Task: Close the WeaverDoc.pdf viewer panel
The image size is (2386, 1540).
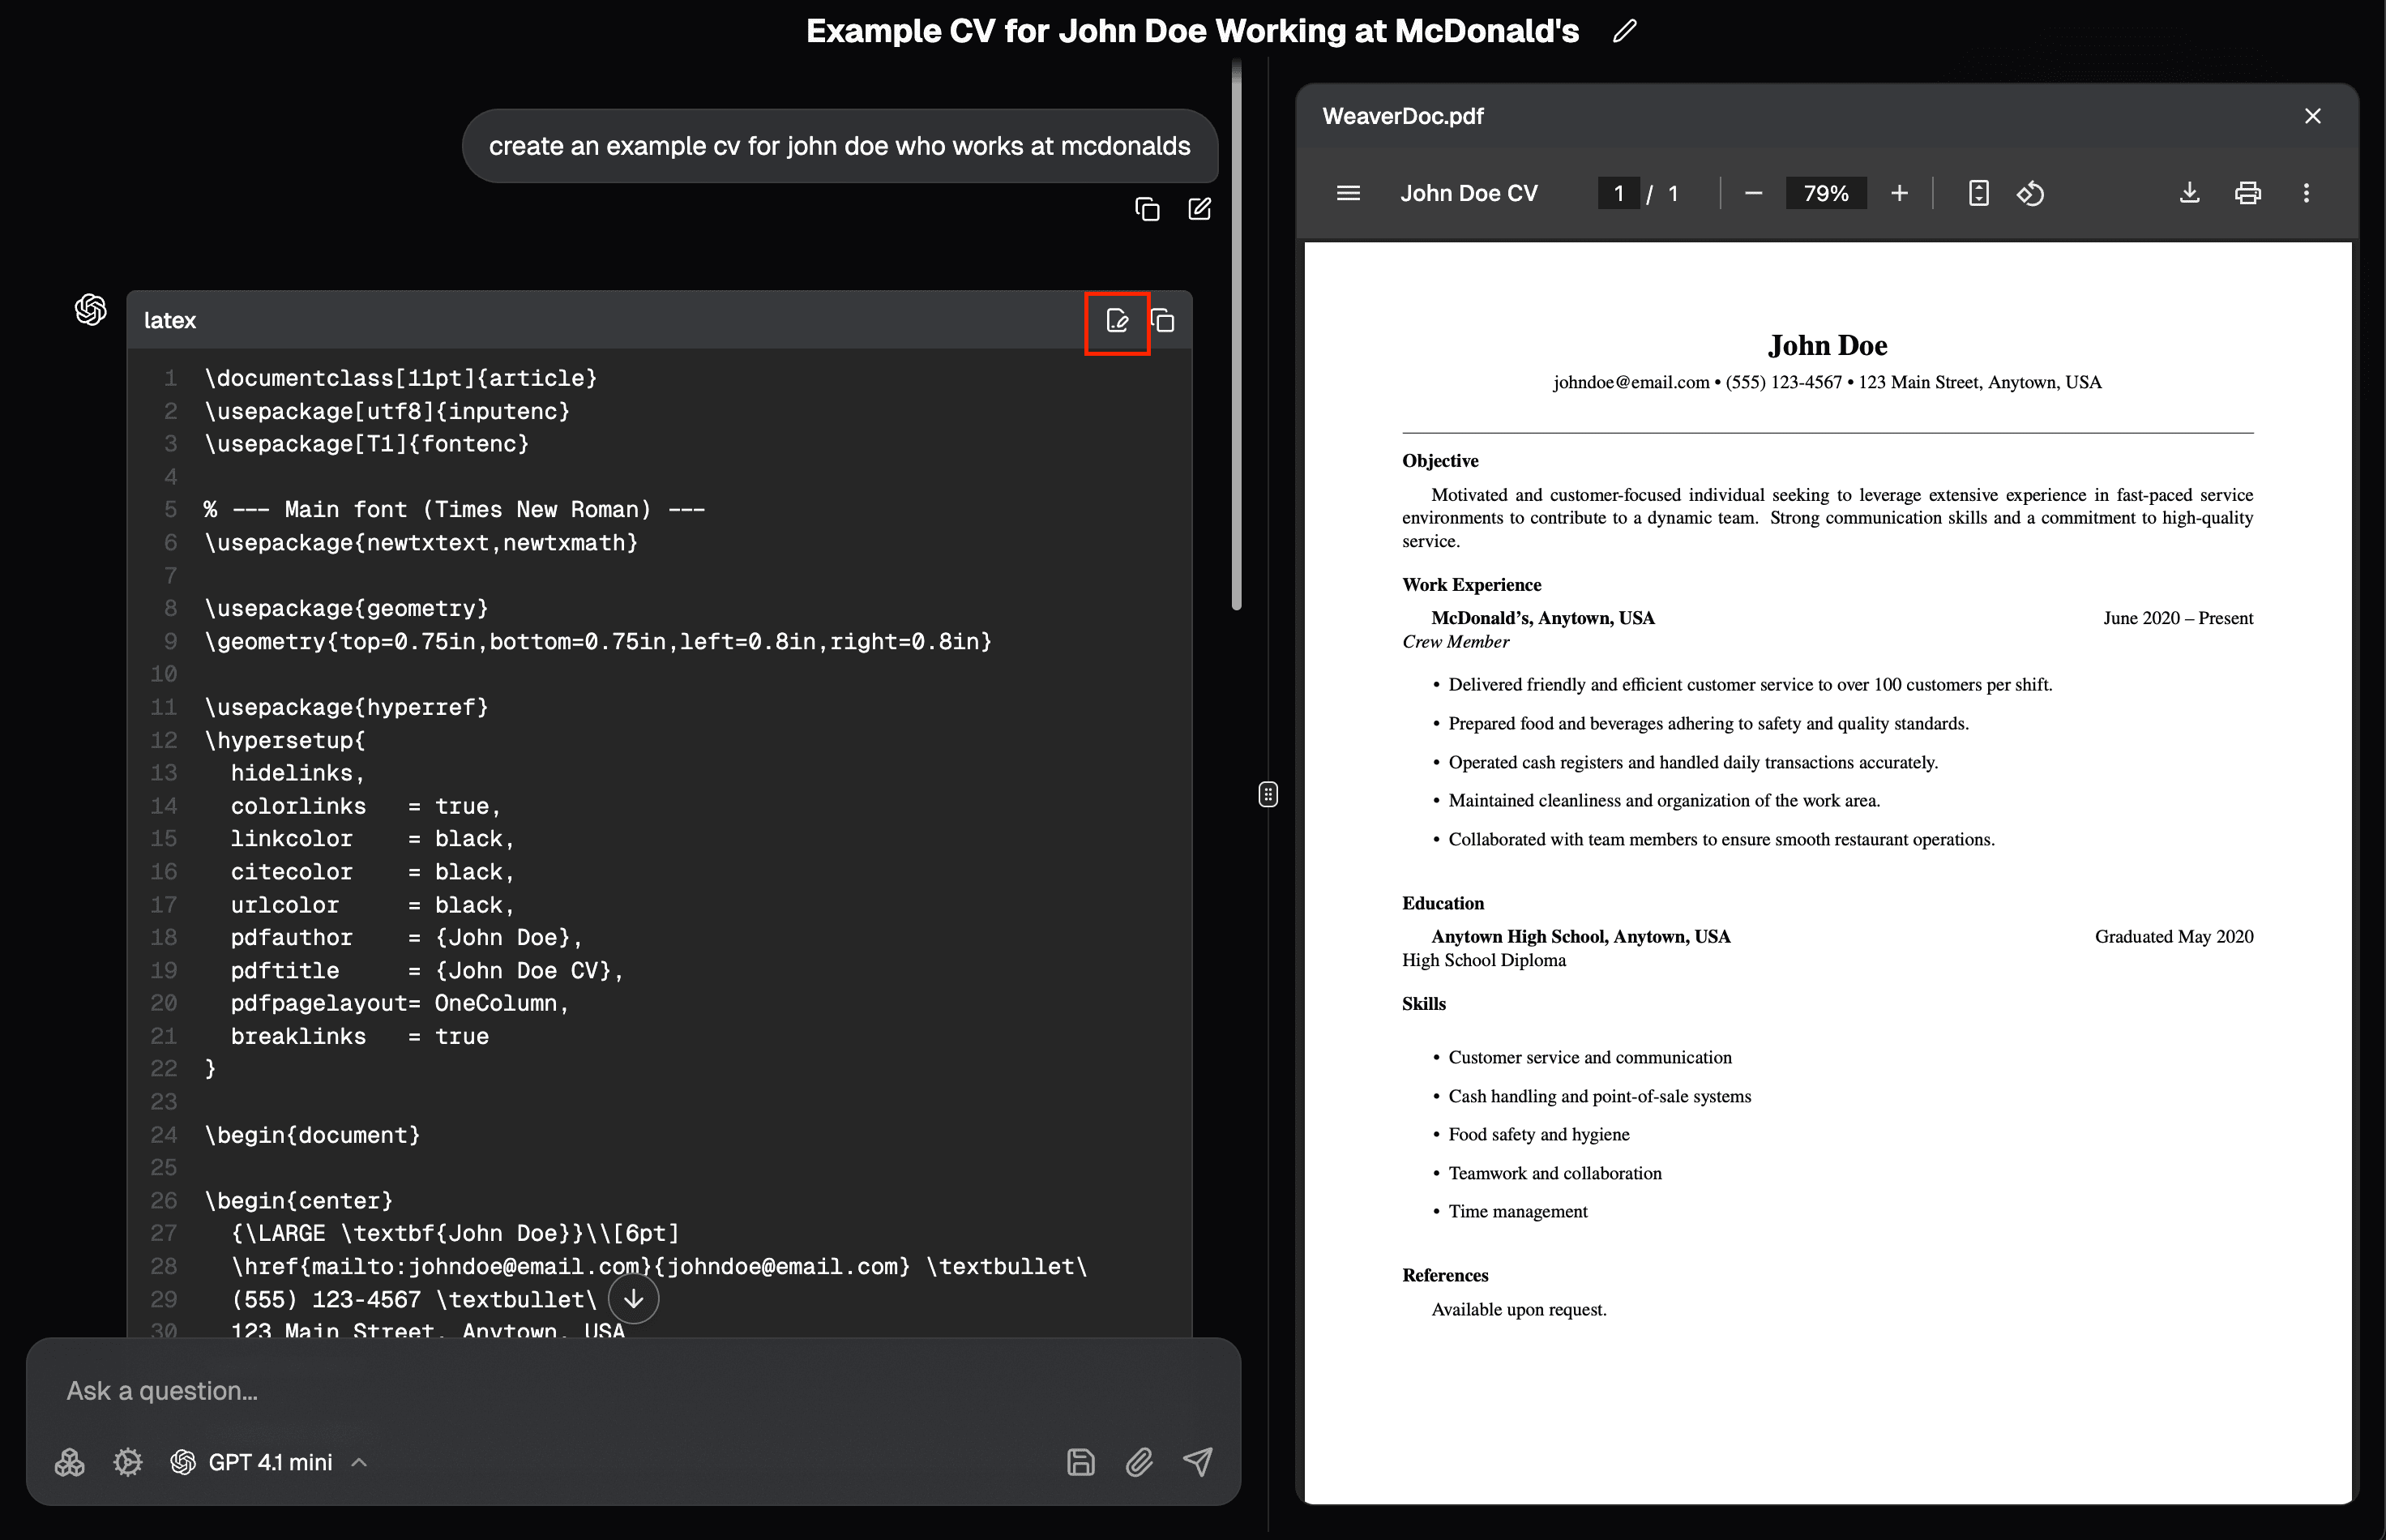Action: point(2312,116)
